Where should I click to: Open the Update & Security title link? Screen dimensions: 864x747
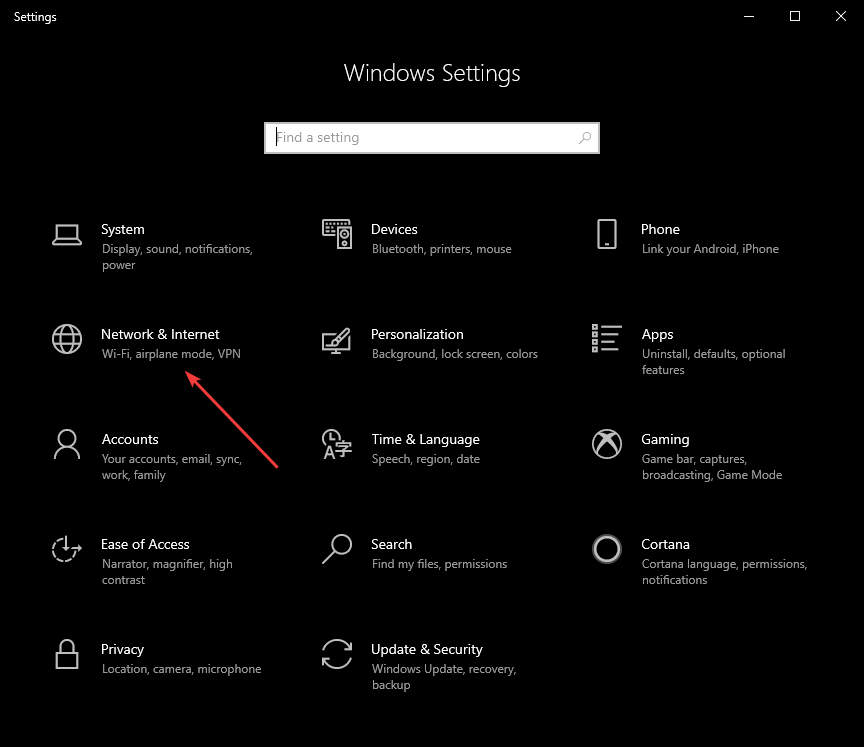pos(426,649)
